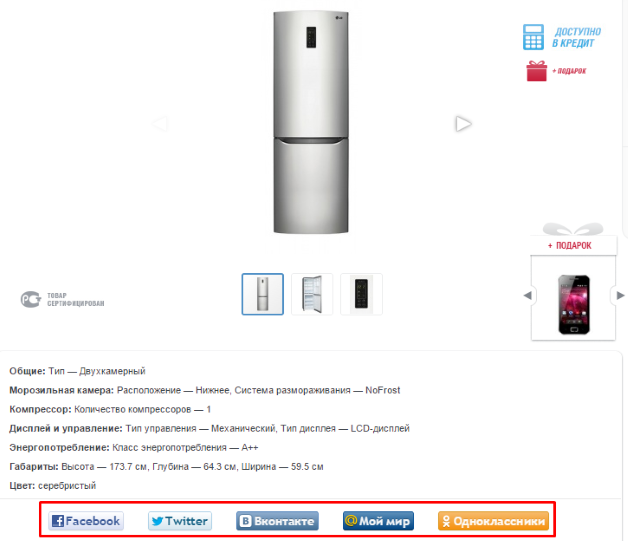Select thumbnail of the control panel display
The width and height of the screenshot is (628, 541).
(361, 294)
